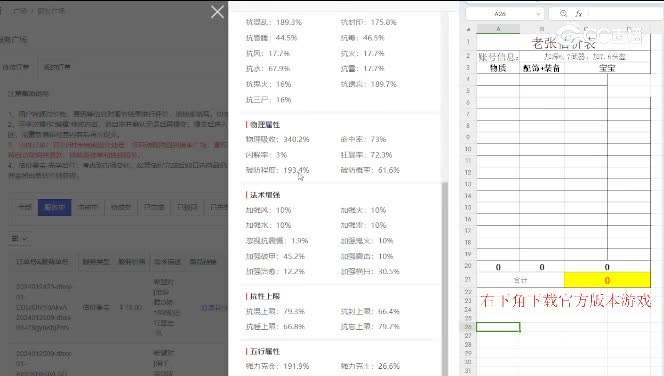The width and height of the screenshot is (664, 376).
Task: Close the attribute detail popup with the X
Action: pyautogui.click(x=217, y=12)
